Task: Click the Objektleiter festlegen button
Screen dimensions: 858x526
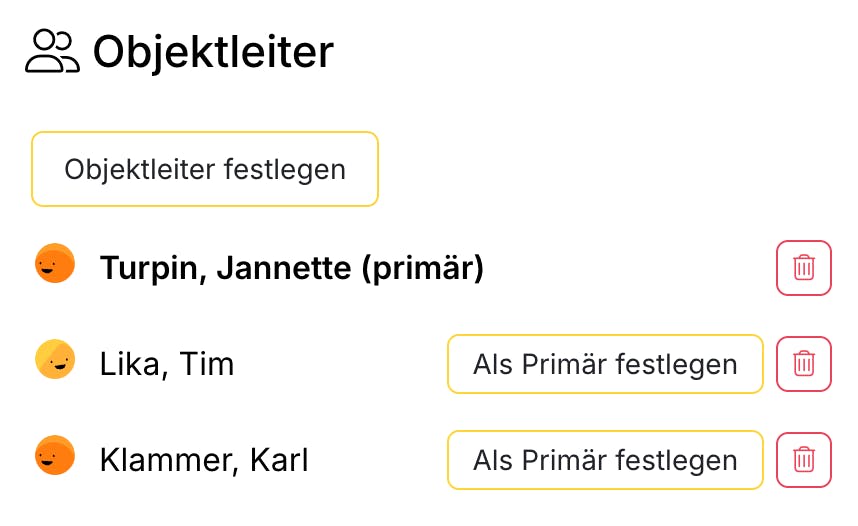Action: (205, 169)
